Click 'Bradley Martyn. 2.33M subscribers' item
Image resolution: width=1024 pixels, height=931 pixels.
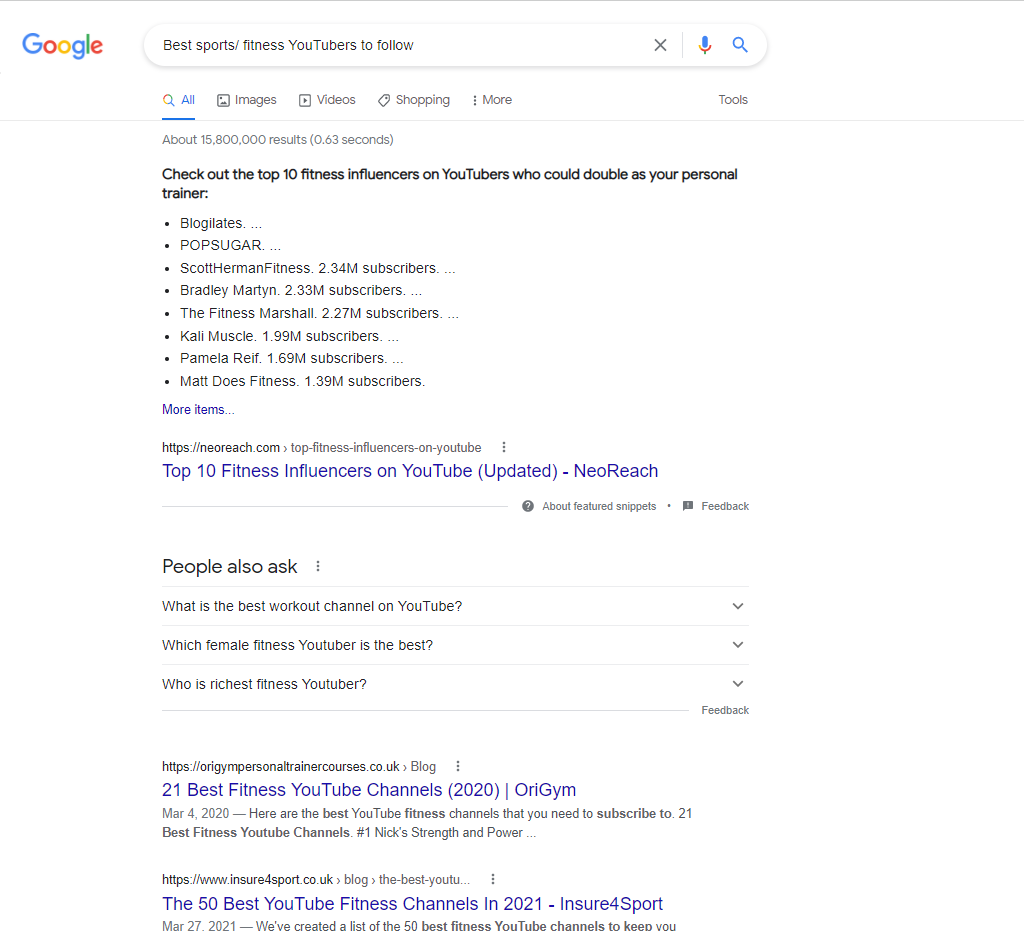click(x=301, y=291)
